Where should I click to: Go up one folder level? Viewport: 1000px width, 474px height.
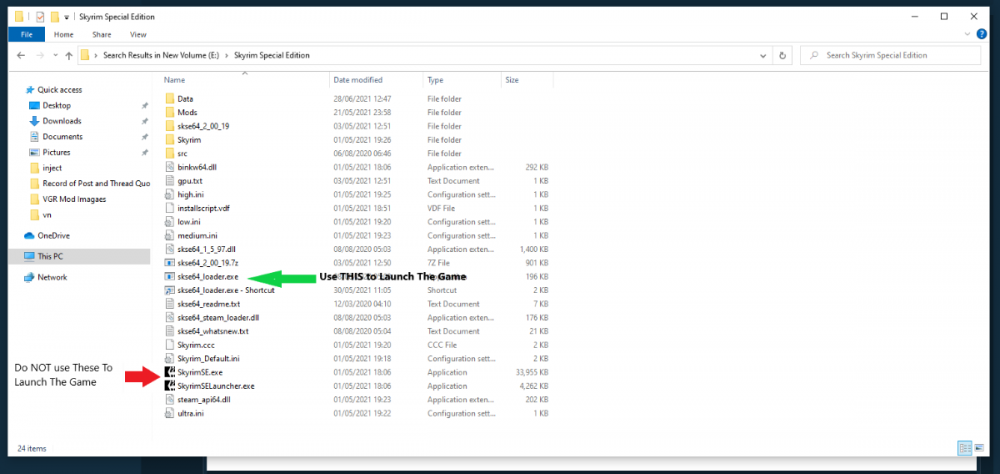click(x=69, y=56)
